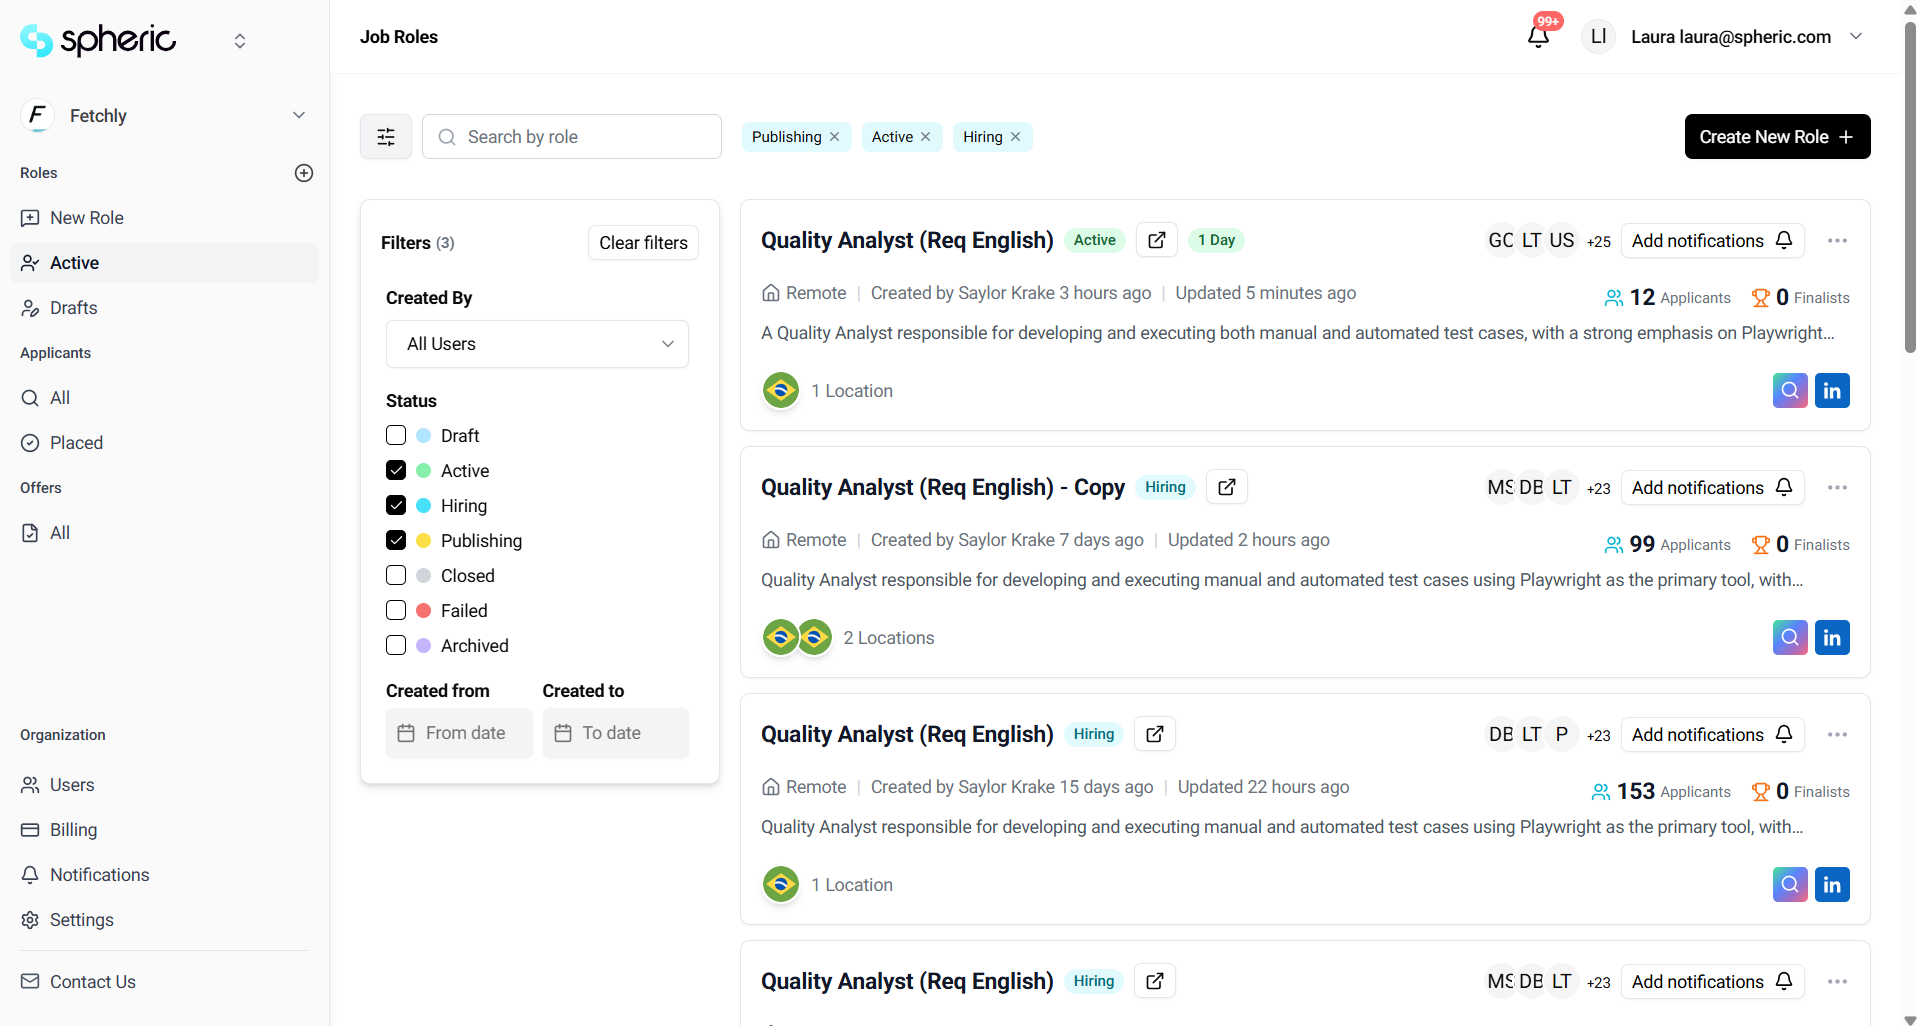Screen dimensions: 1917x1026
Task: Click the Create New Role button
Action: pos(1776,137)
